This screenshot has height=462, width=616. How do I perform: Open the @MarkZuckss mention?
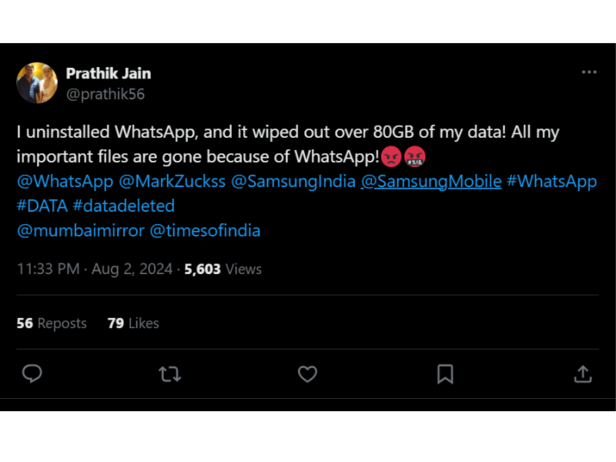click(172, 181)
